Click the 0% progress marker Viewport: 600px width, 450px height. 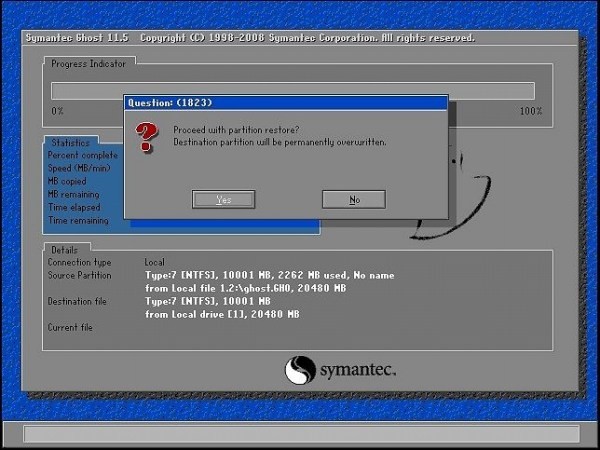tap(57, 111)
